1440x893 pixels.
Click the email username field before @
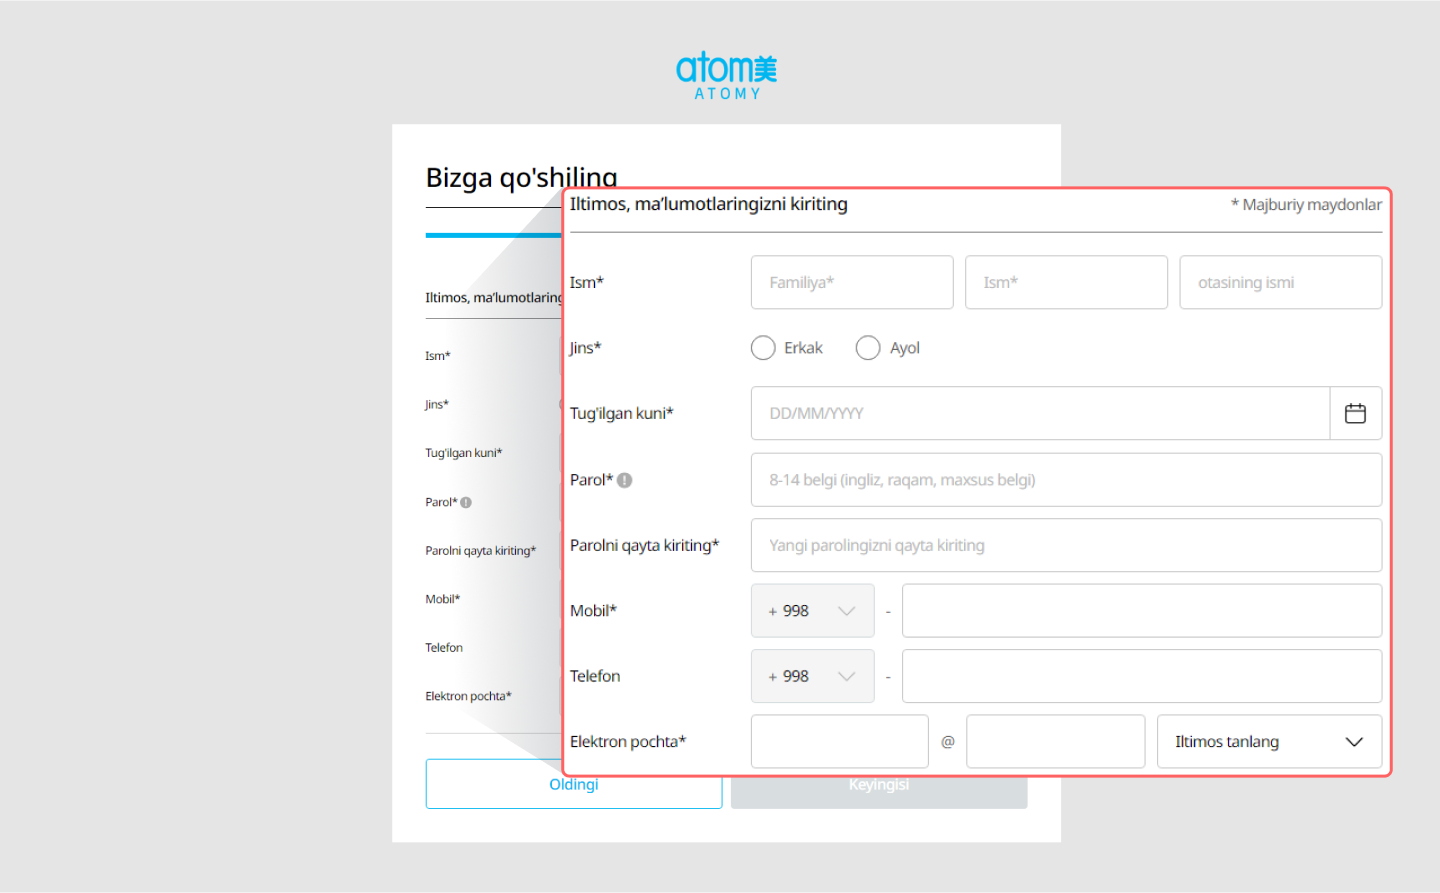click(839, 742)
